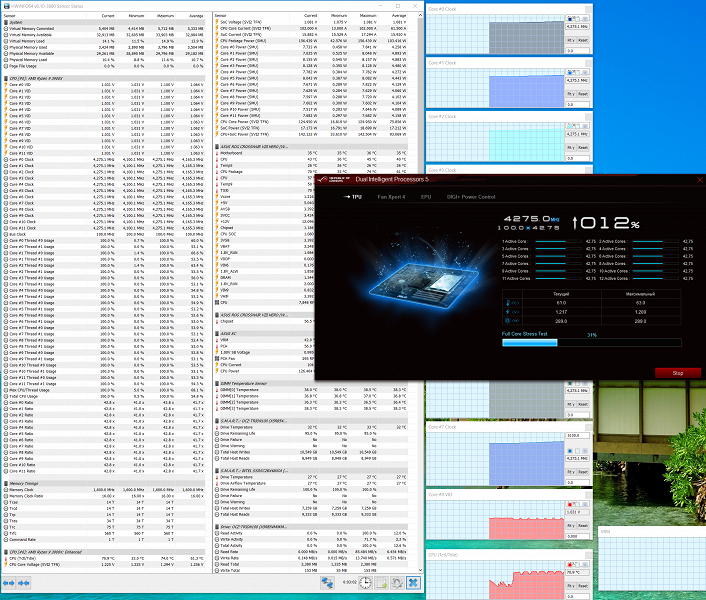Open HWiNFO remote network computers icon
The width and height of the screenshot is (706, 600).
point(327,582)
